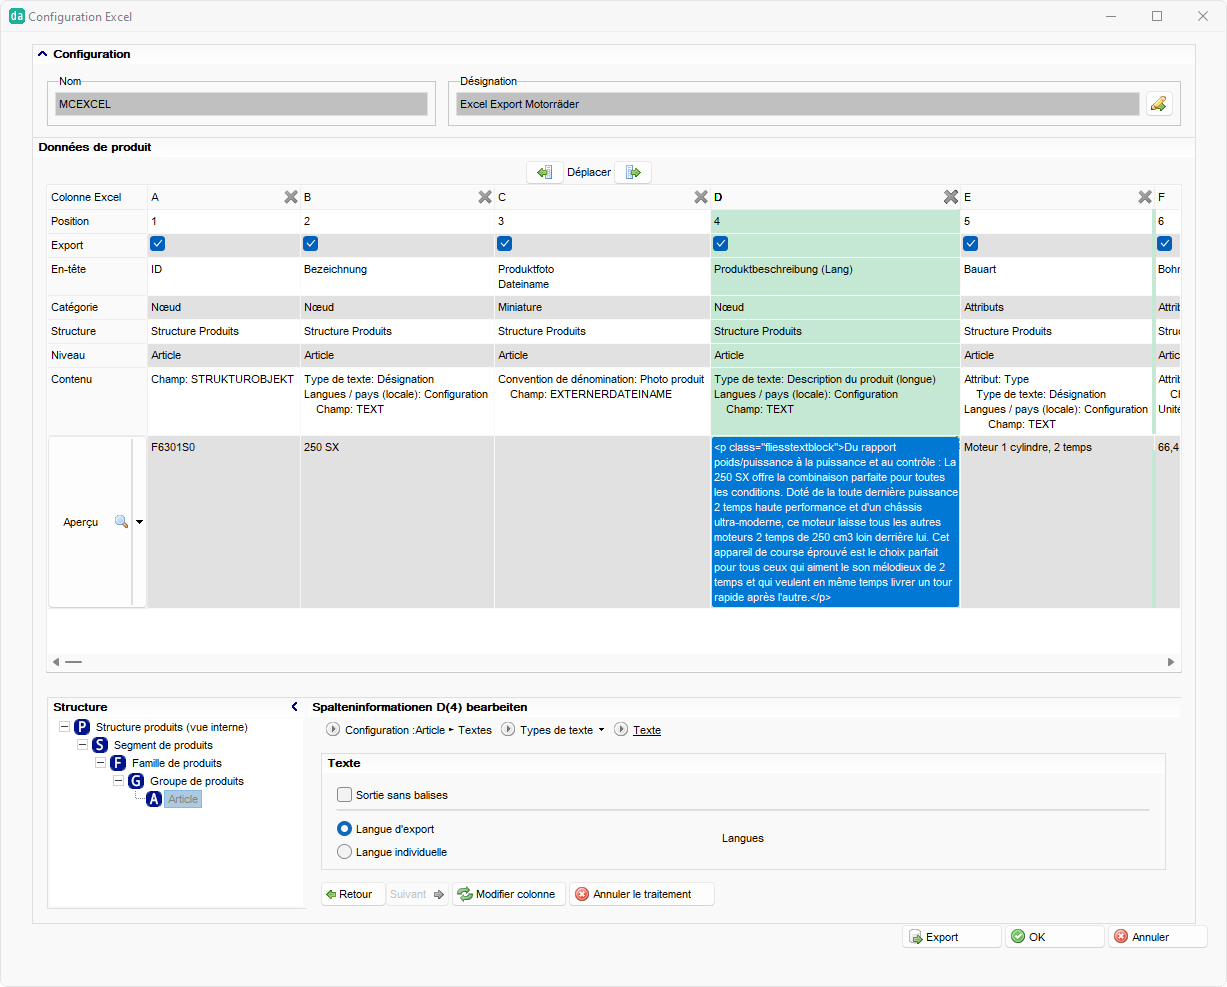Remove column D with X icon

pos(951,197)
